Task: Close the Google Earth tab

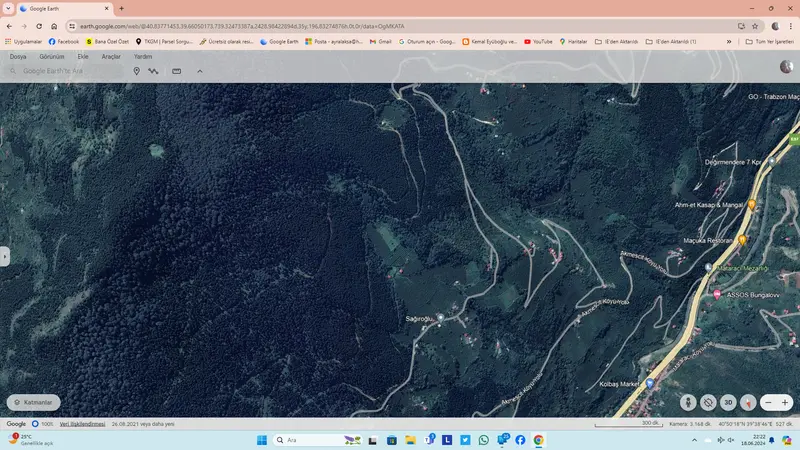Action: [x=106, y=9]
